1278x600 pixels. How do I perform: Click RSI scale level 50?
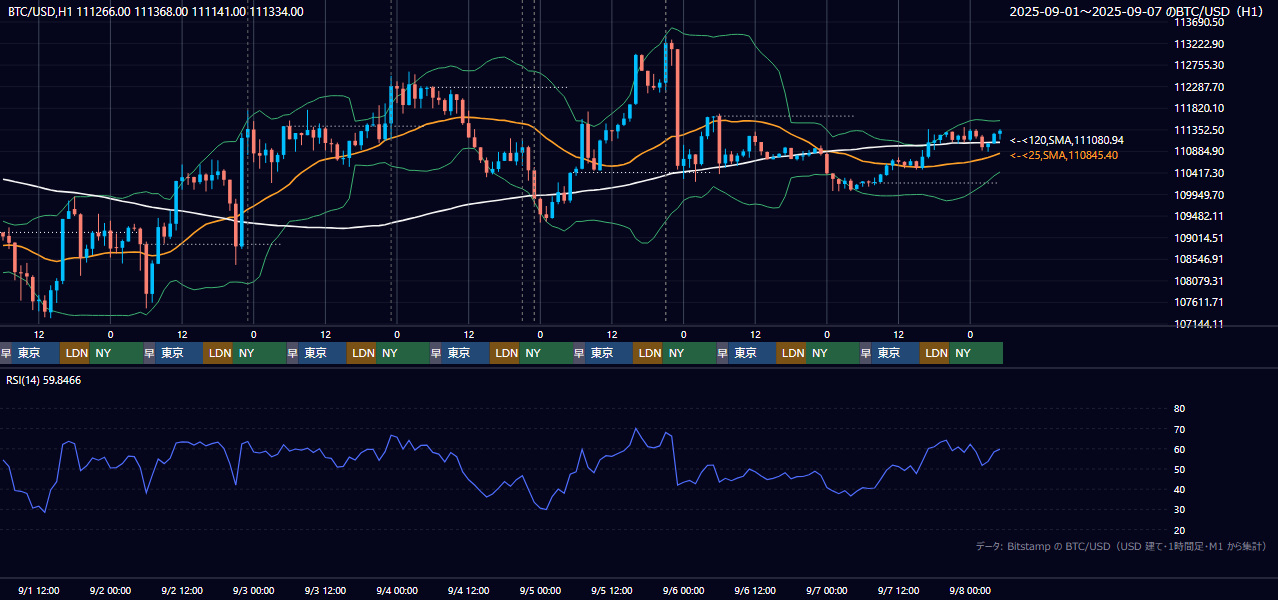pyautogui.click(x=1179, y=469)
